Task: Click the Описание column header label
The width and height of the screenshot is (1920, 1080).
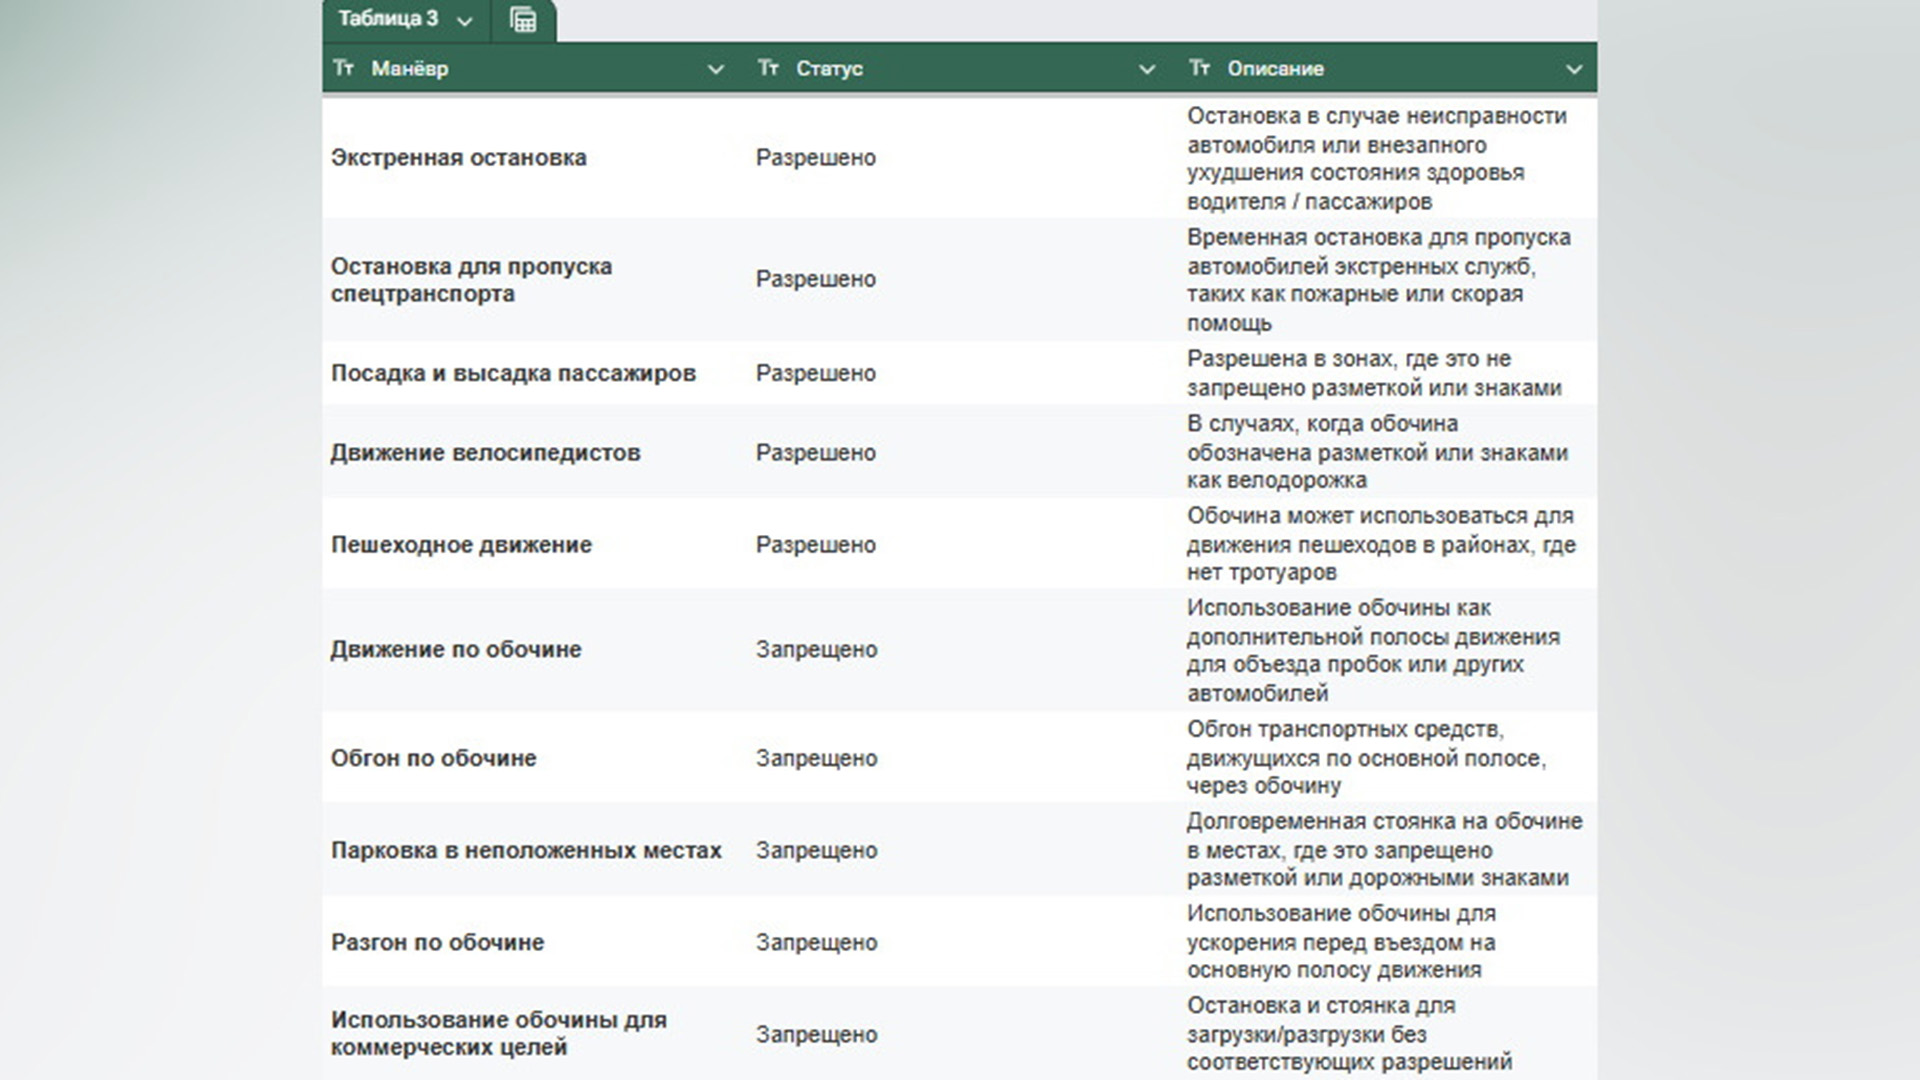Action: (1276, 69)
